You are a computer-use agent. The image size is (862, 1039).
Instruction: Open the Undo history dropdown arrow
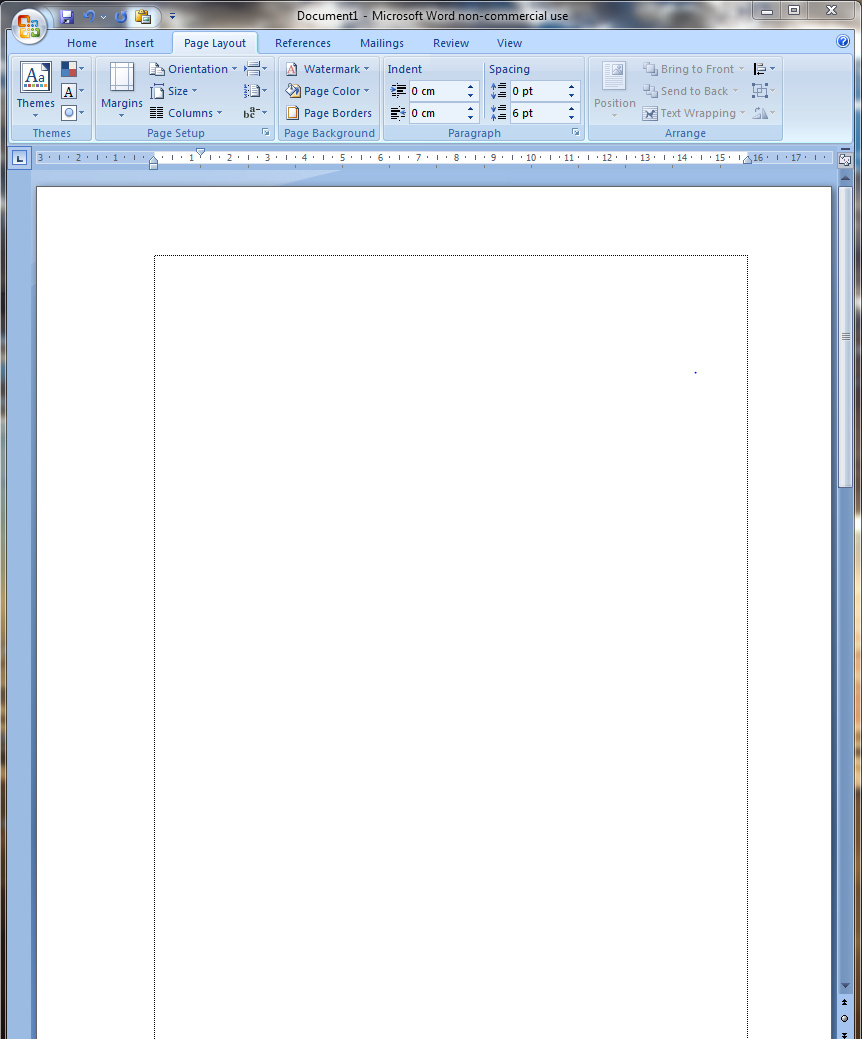coord(103,17)
